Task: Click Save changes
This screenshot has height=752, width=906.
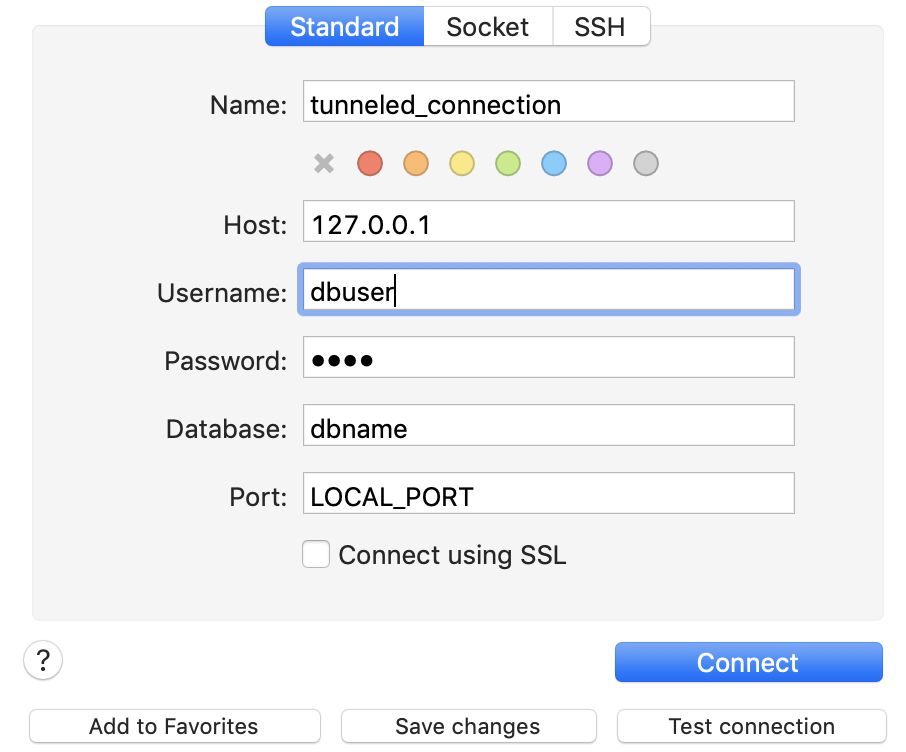Action: (467, 726)
